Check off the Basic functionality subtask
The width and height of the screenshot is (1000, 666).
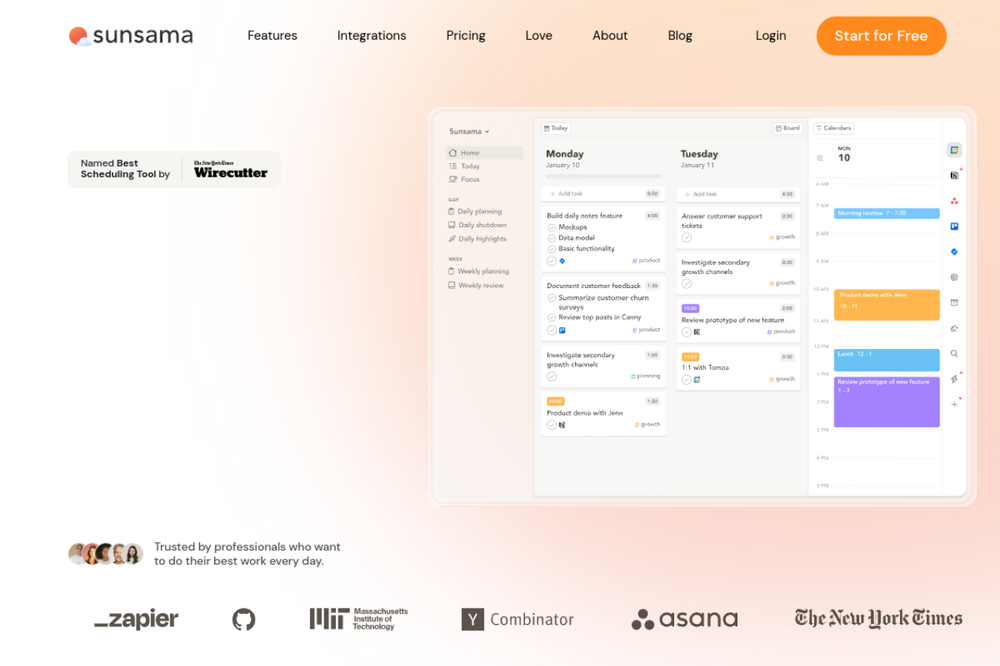coord(552,249)
